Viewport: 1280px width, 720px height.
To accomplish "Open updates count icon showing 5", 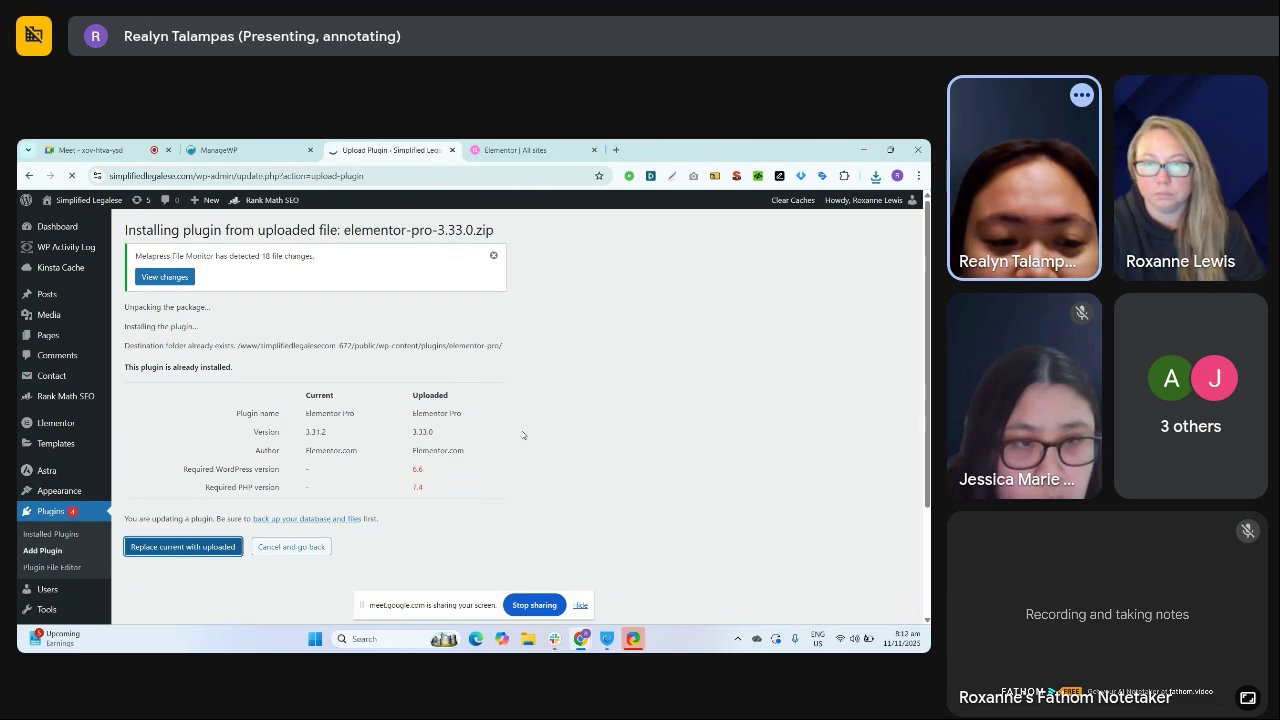I will (141, 200).
